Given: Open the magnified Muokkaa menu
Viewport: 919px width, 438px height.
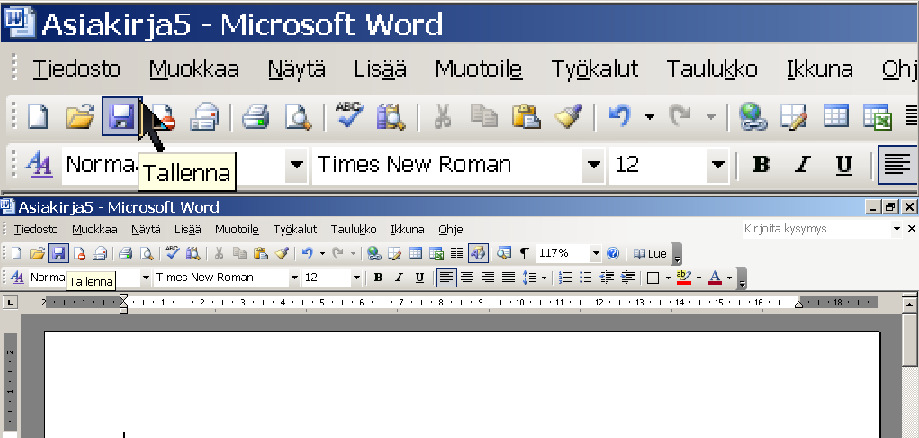Looking at the screenshot, I should pos(194,69).
